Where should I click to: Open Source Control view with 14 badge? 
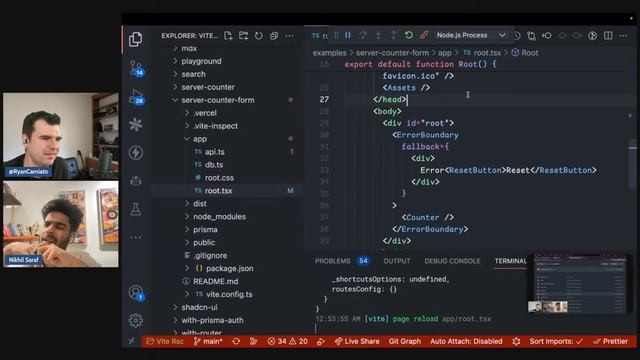(136, 68)
